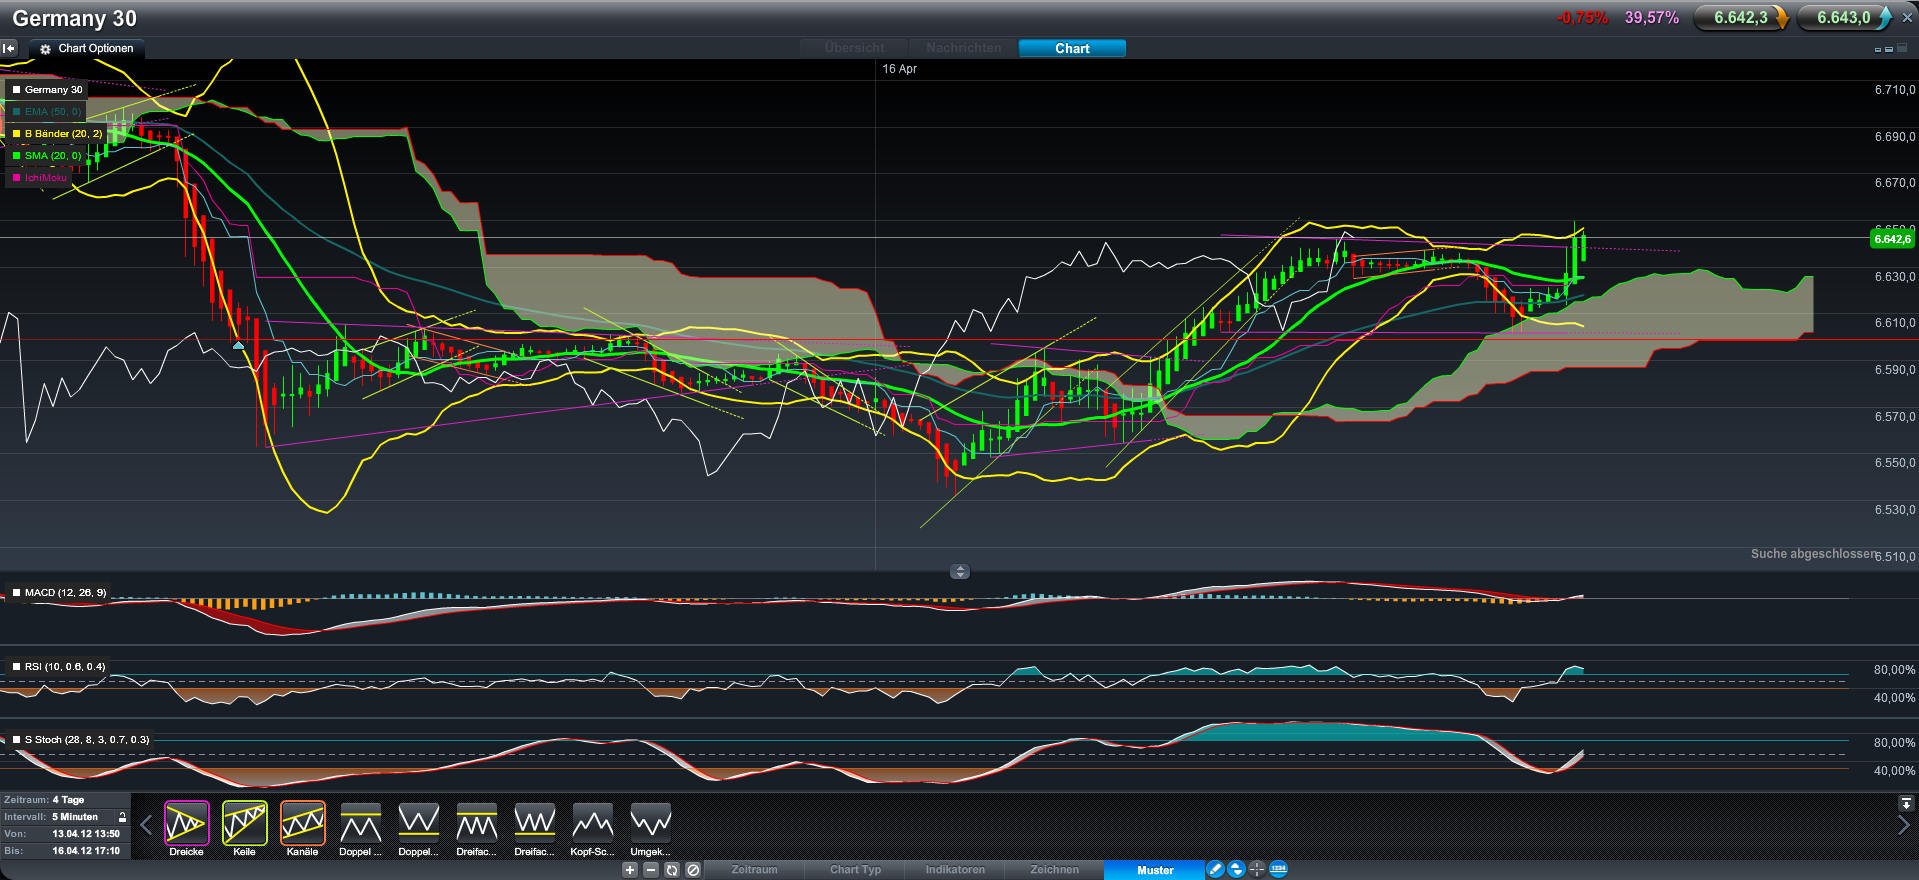Choose the Kanäle channel pattern icon
This screenshot has width=1919, height=880.
[302, 824]
